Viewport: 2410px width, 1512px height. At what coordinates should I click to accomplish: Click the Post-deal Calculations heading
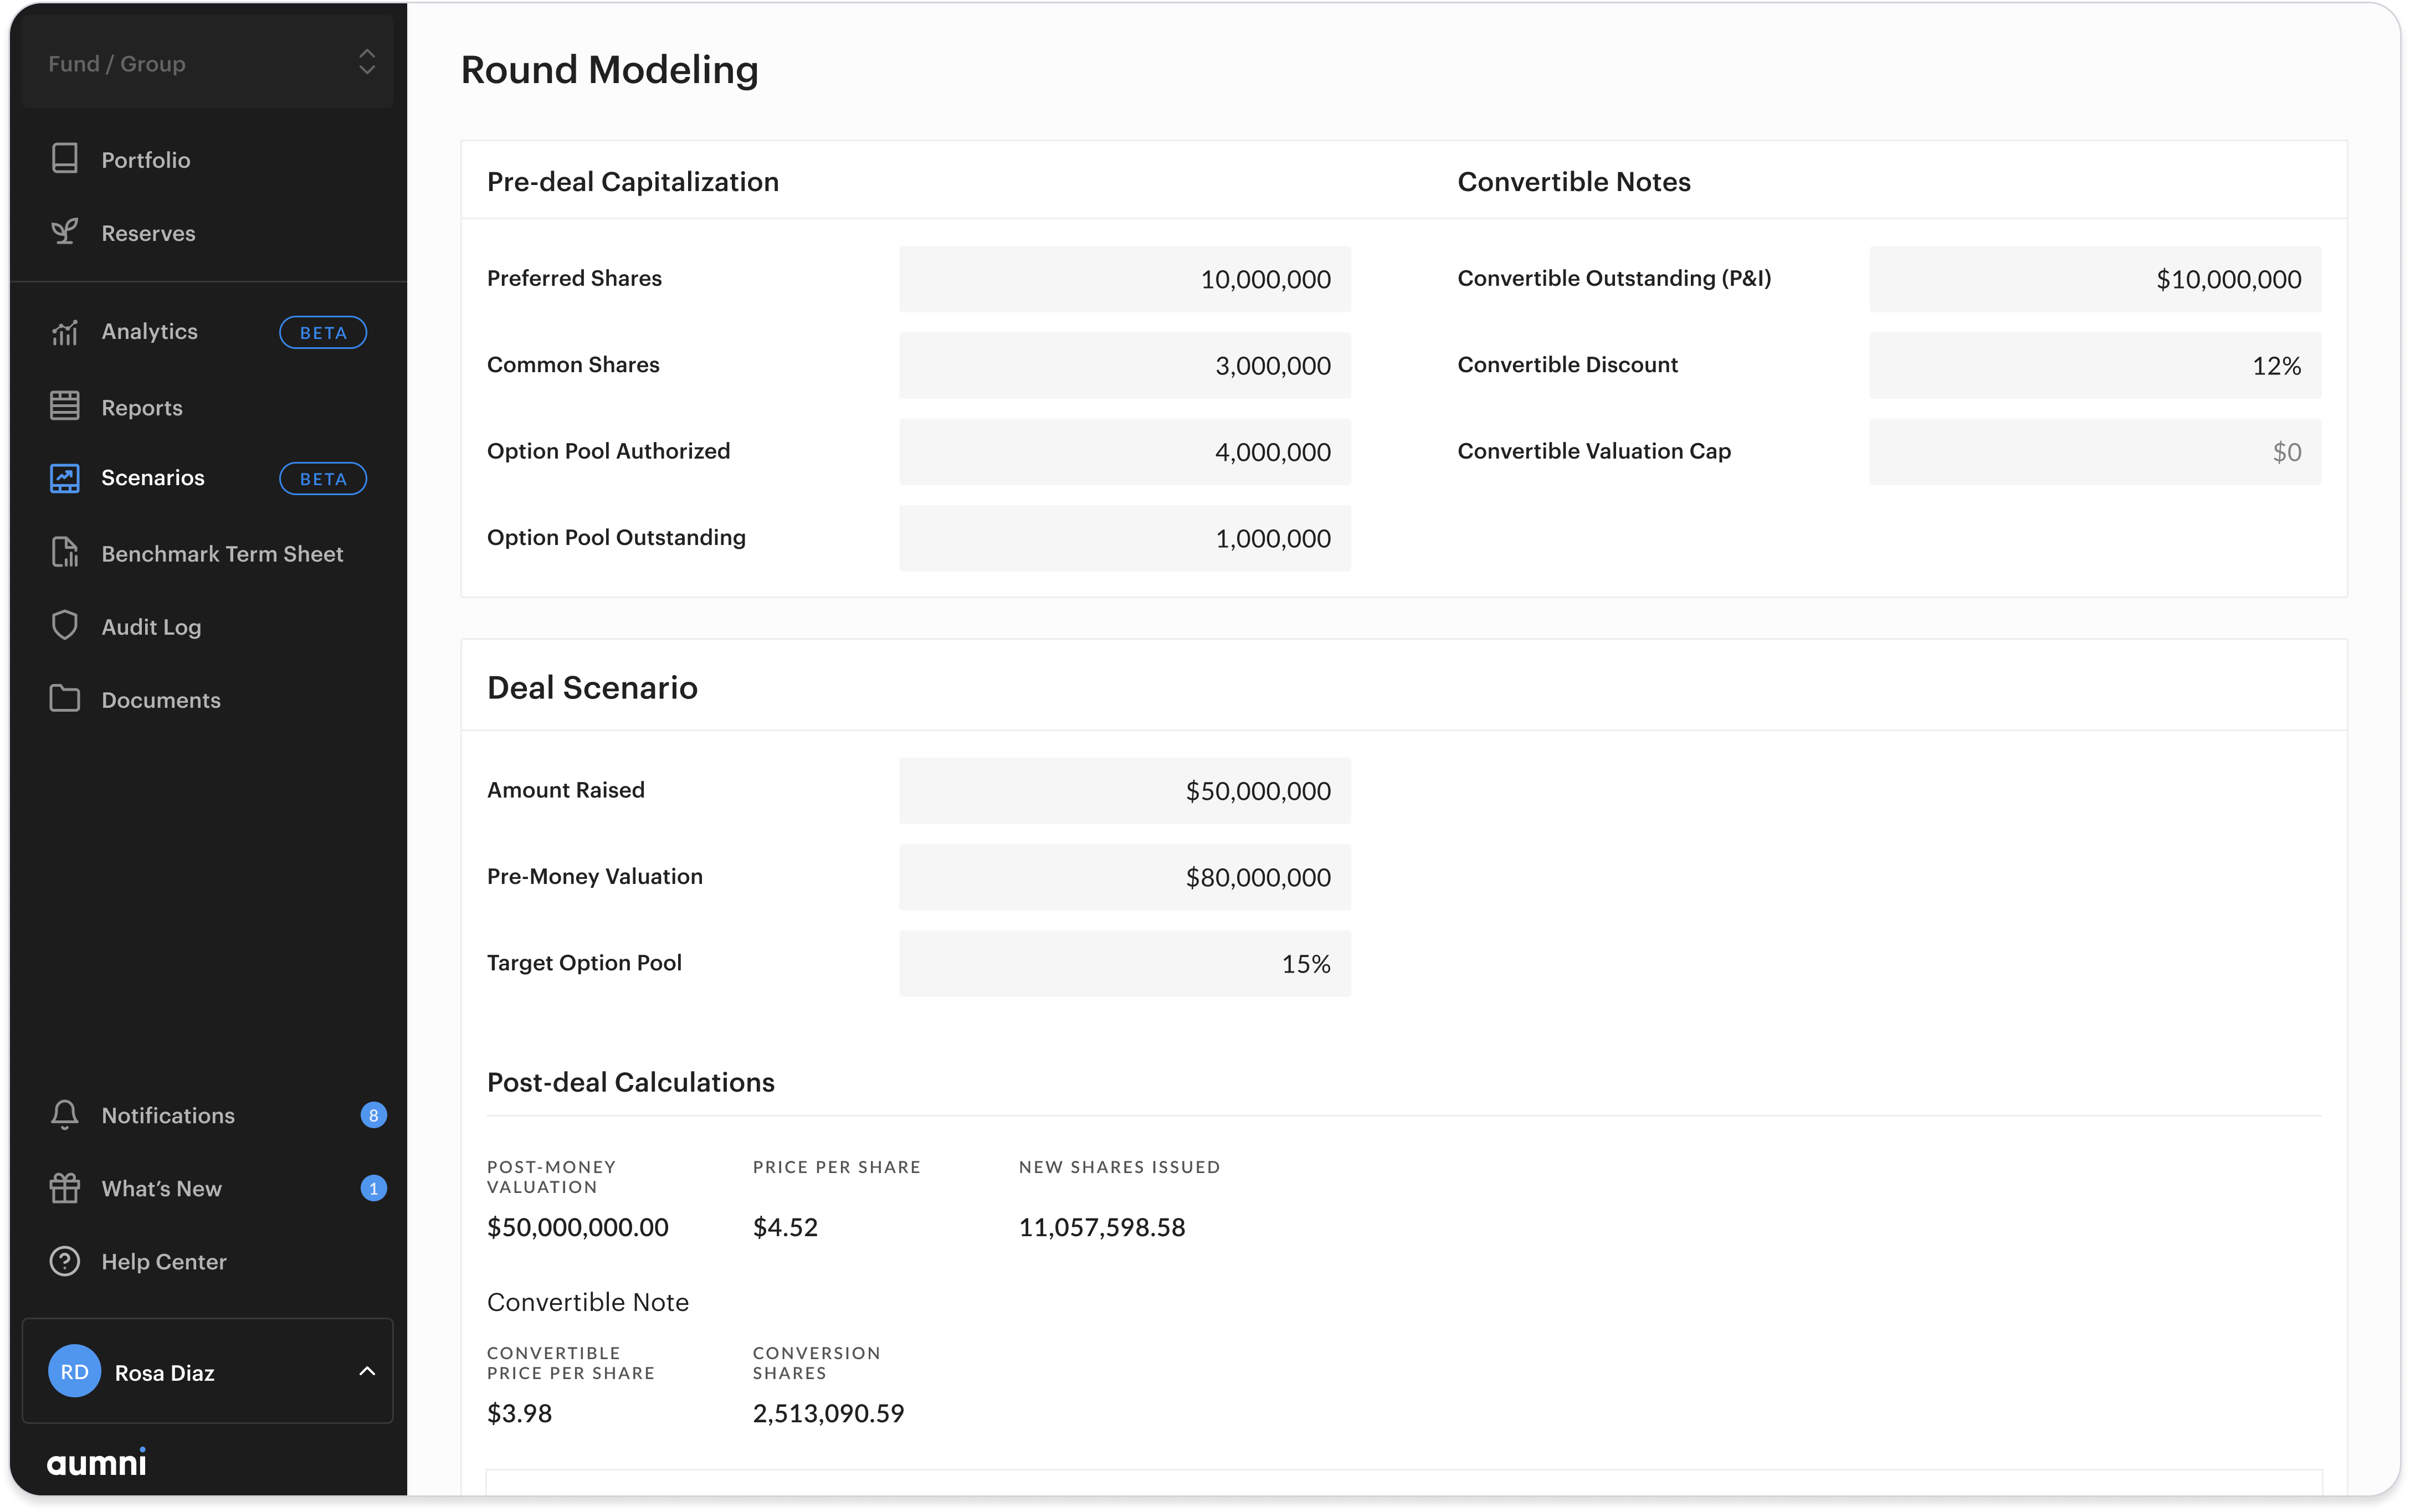pos(631,1083)
